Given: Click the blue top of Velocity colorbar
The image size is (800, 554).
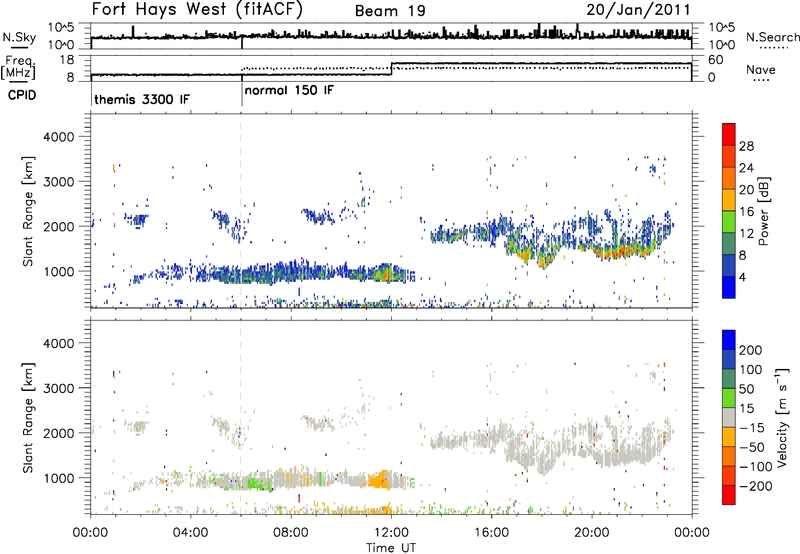Looking at the screenshot, I should pos(729,339).
